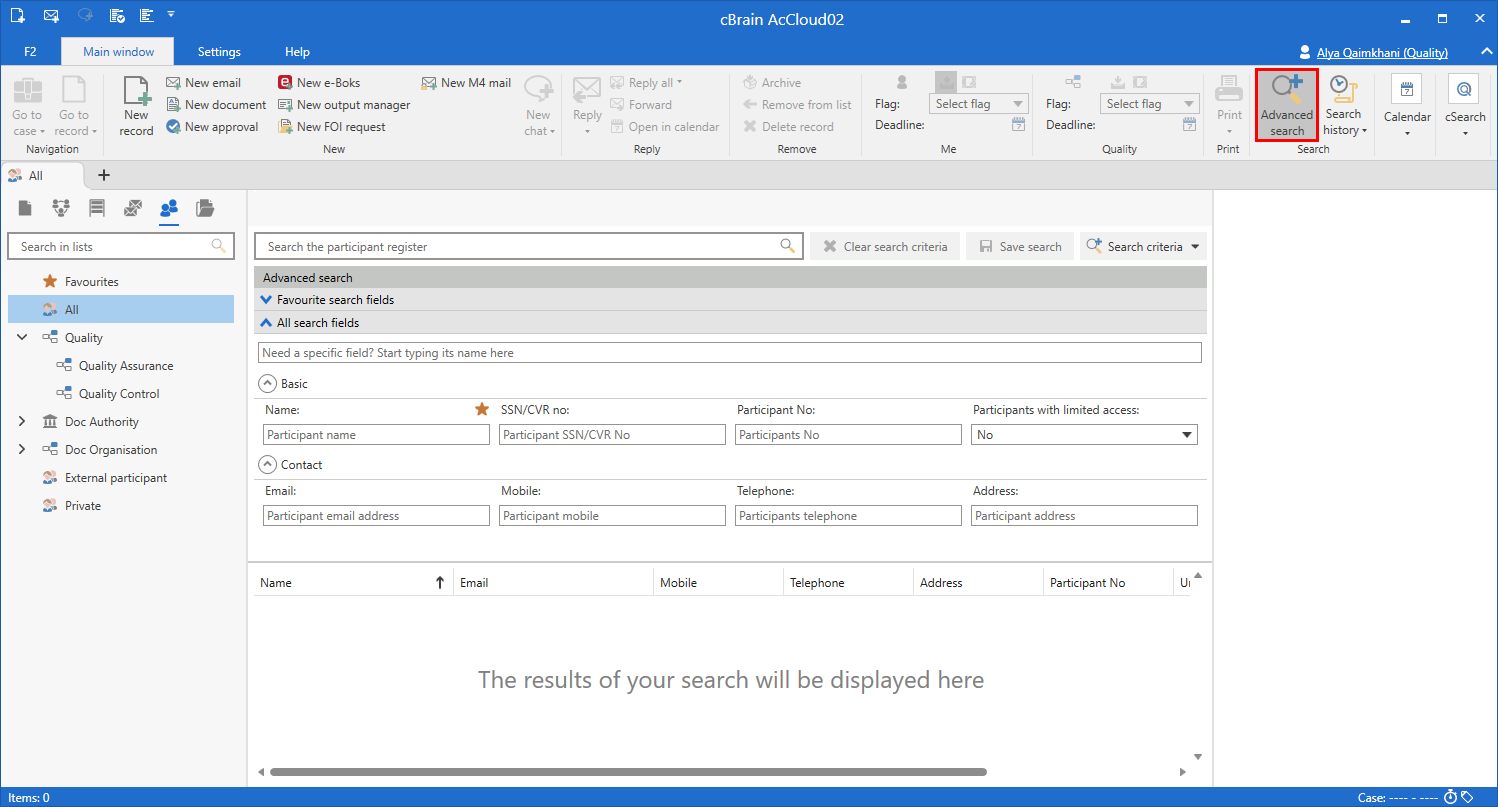Switch to the Settings ribbon tab
1498x807 pixels.
[x=219, y=52]
